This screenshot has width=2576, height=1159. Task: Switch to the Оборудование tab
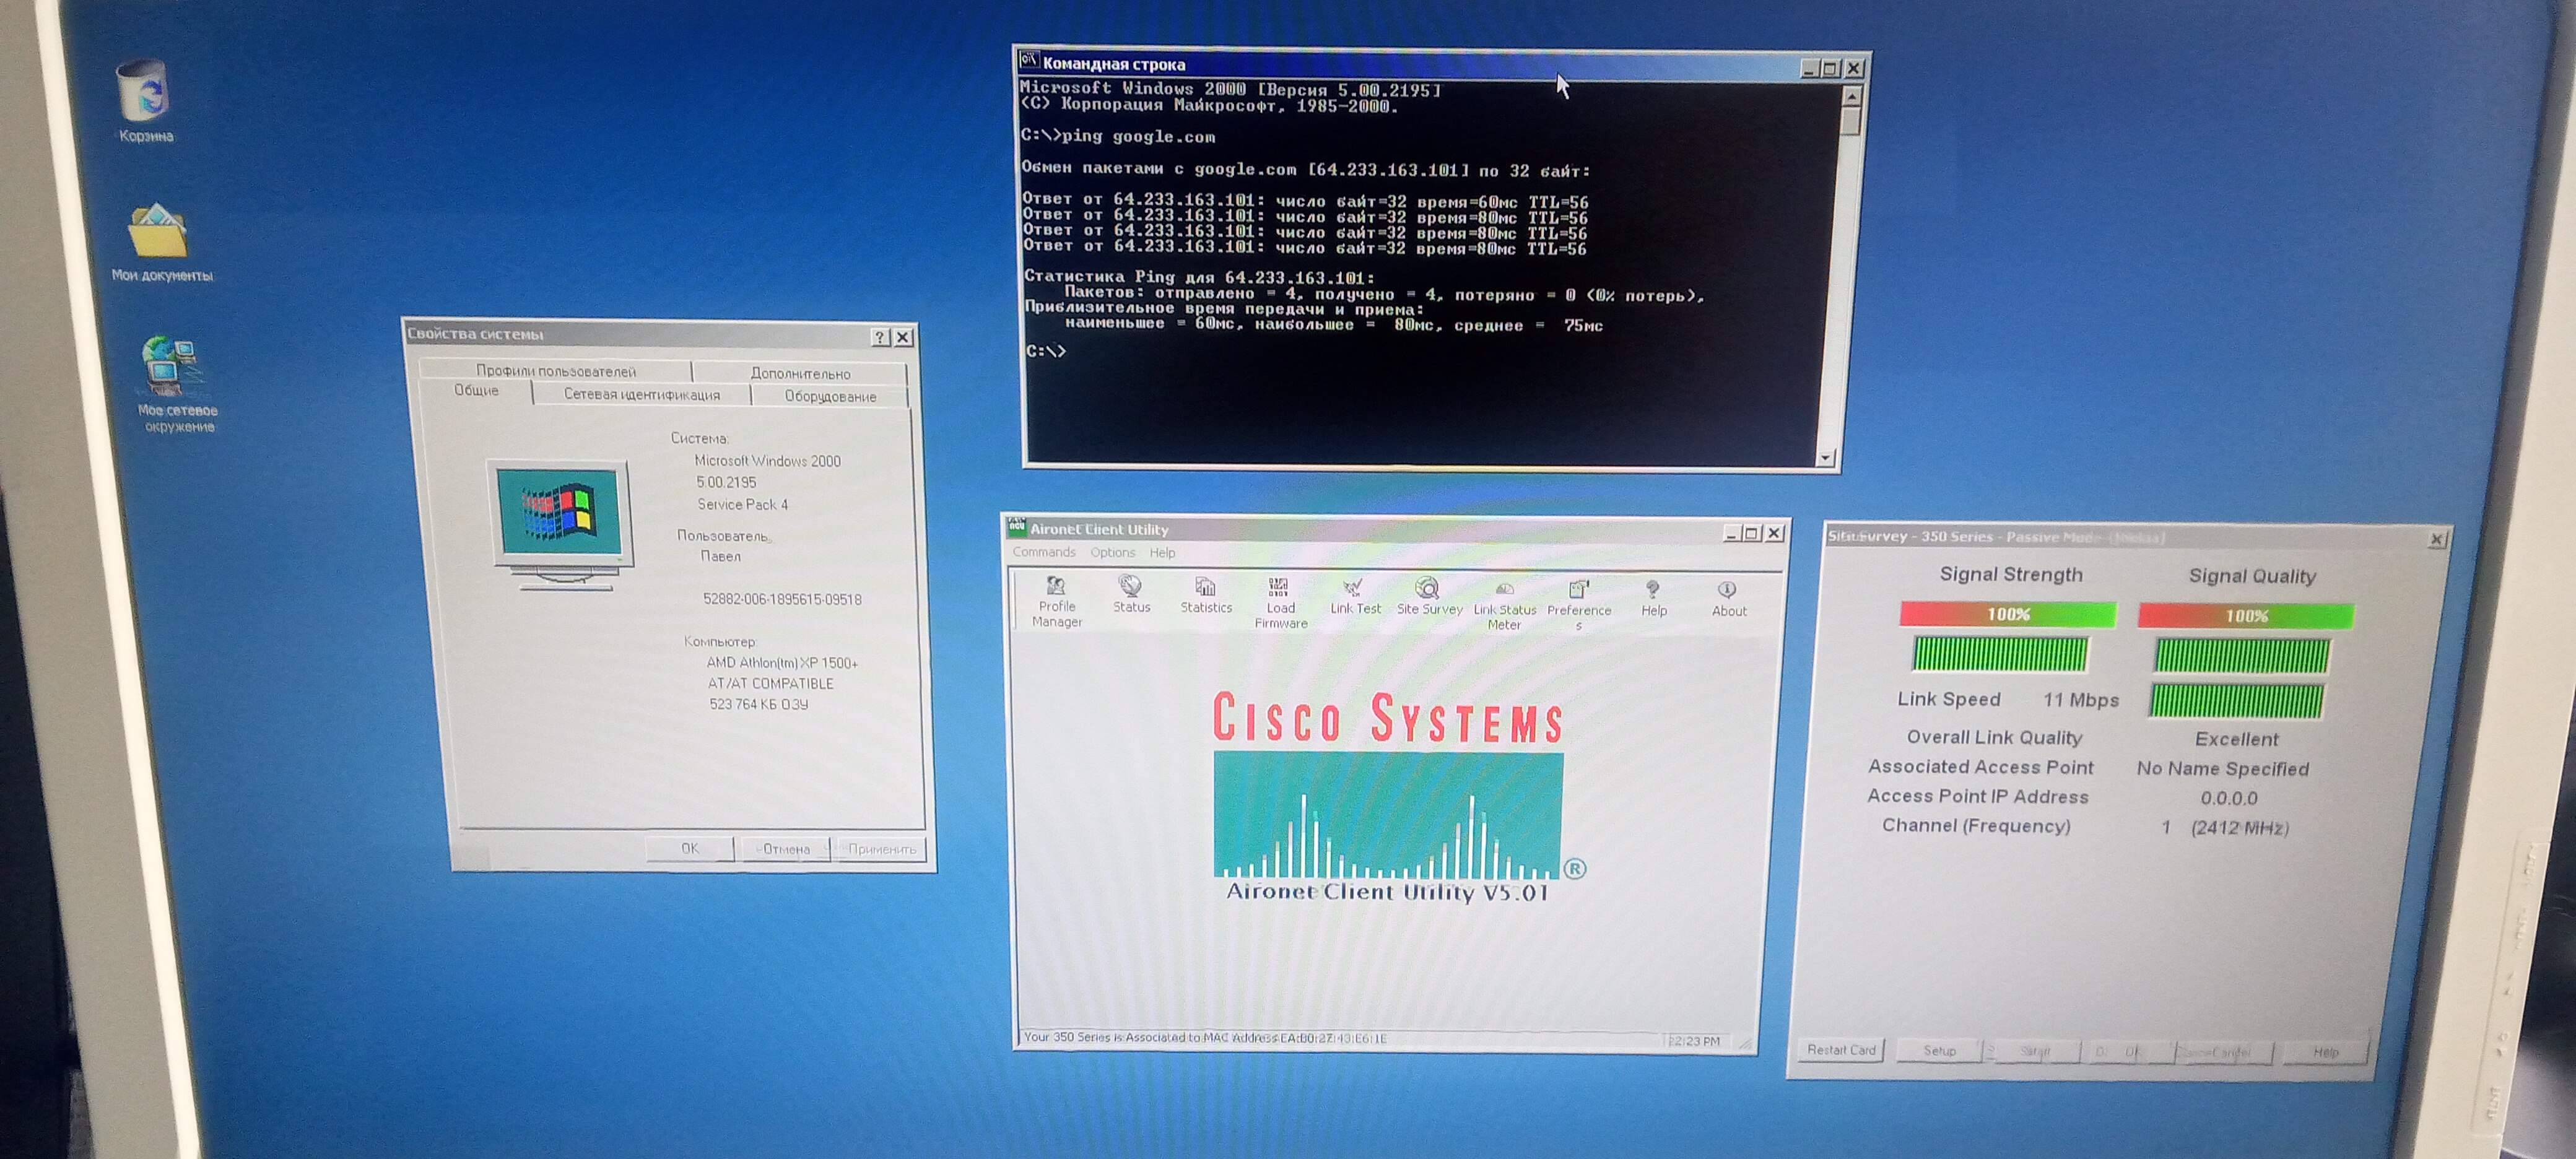[x=830, y=397]
